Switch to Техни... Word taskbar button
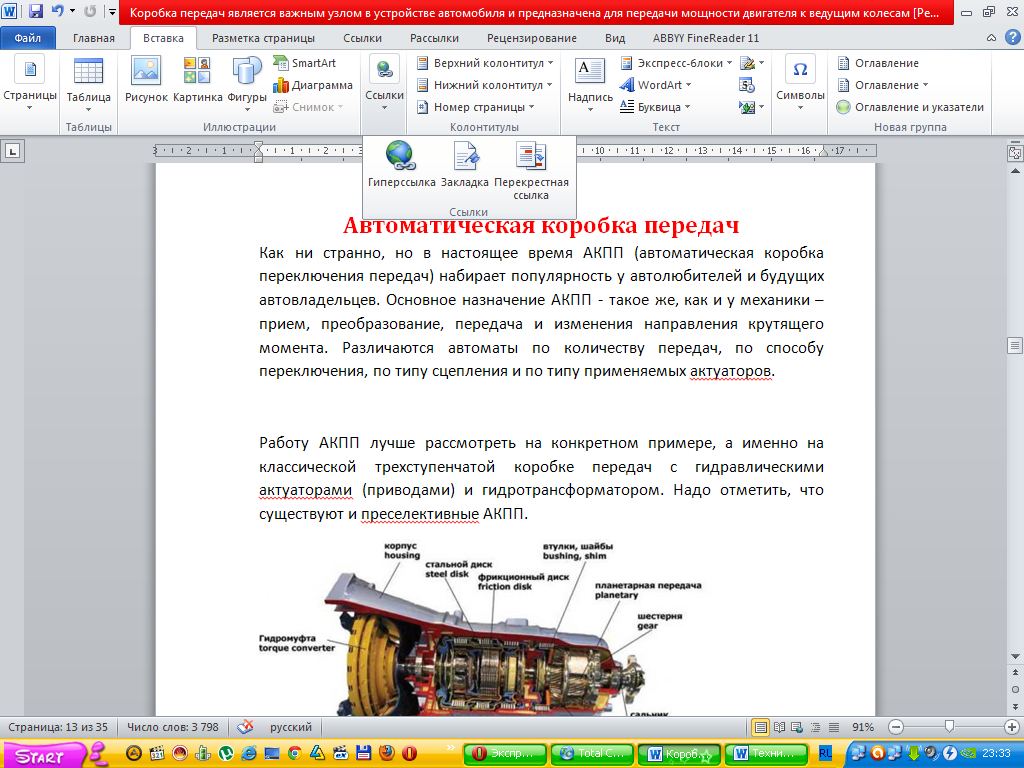 pyautogui.click(x=766, y=754)
